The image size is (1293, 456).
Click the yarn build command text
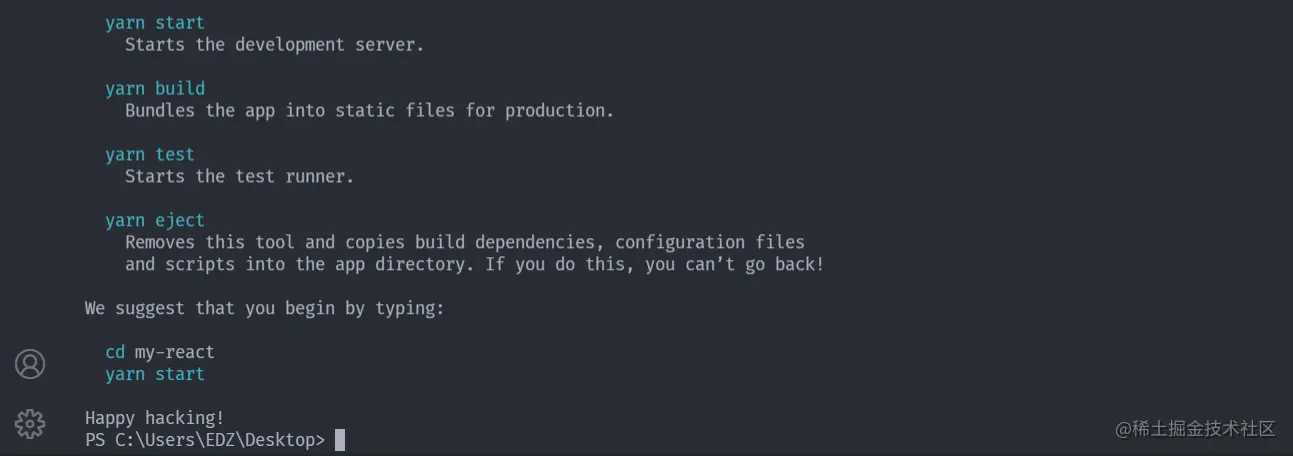(155, 89)
